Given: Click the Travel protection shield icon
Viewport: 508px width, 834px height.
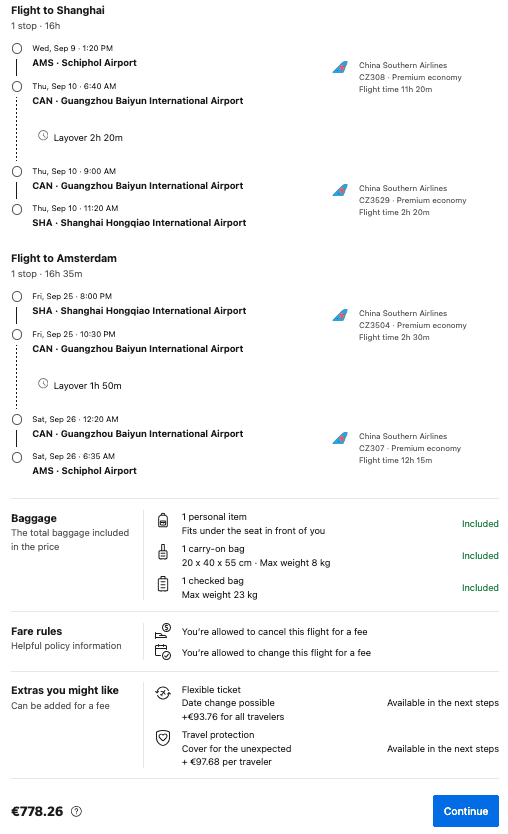Looking at the screenshot, I should [x=163, y=738].
